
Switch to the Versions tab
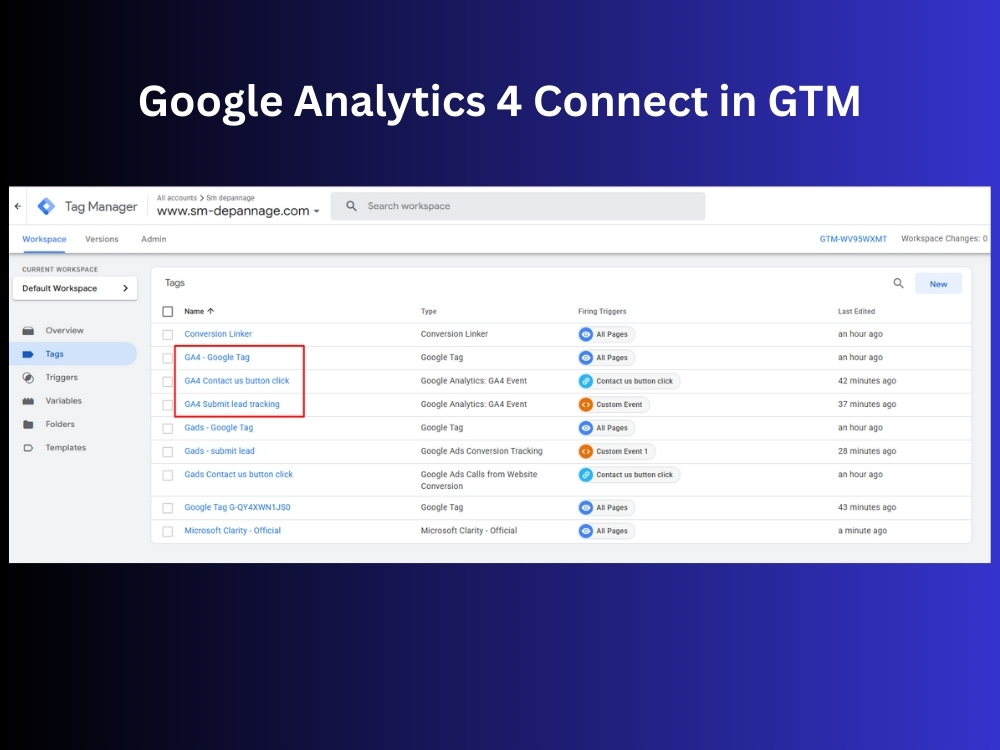click(101, 239)
